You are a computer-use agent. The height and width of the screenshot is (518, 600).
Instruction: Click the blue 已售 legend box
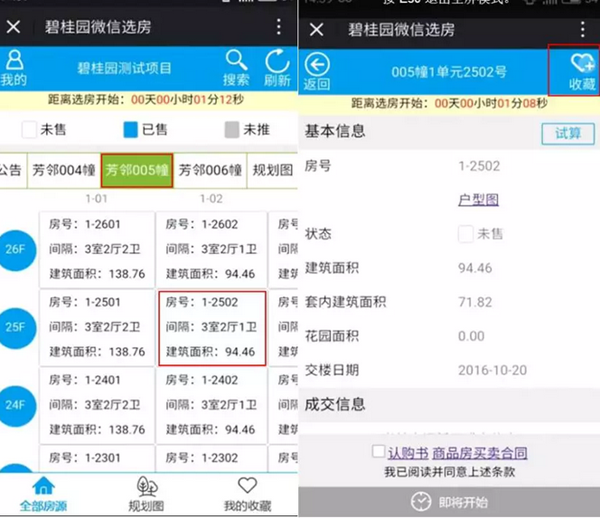(130, 129)
